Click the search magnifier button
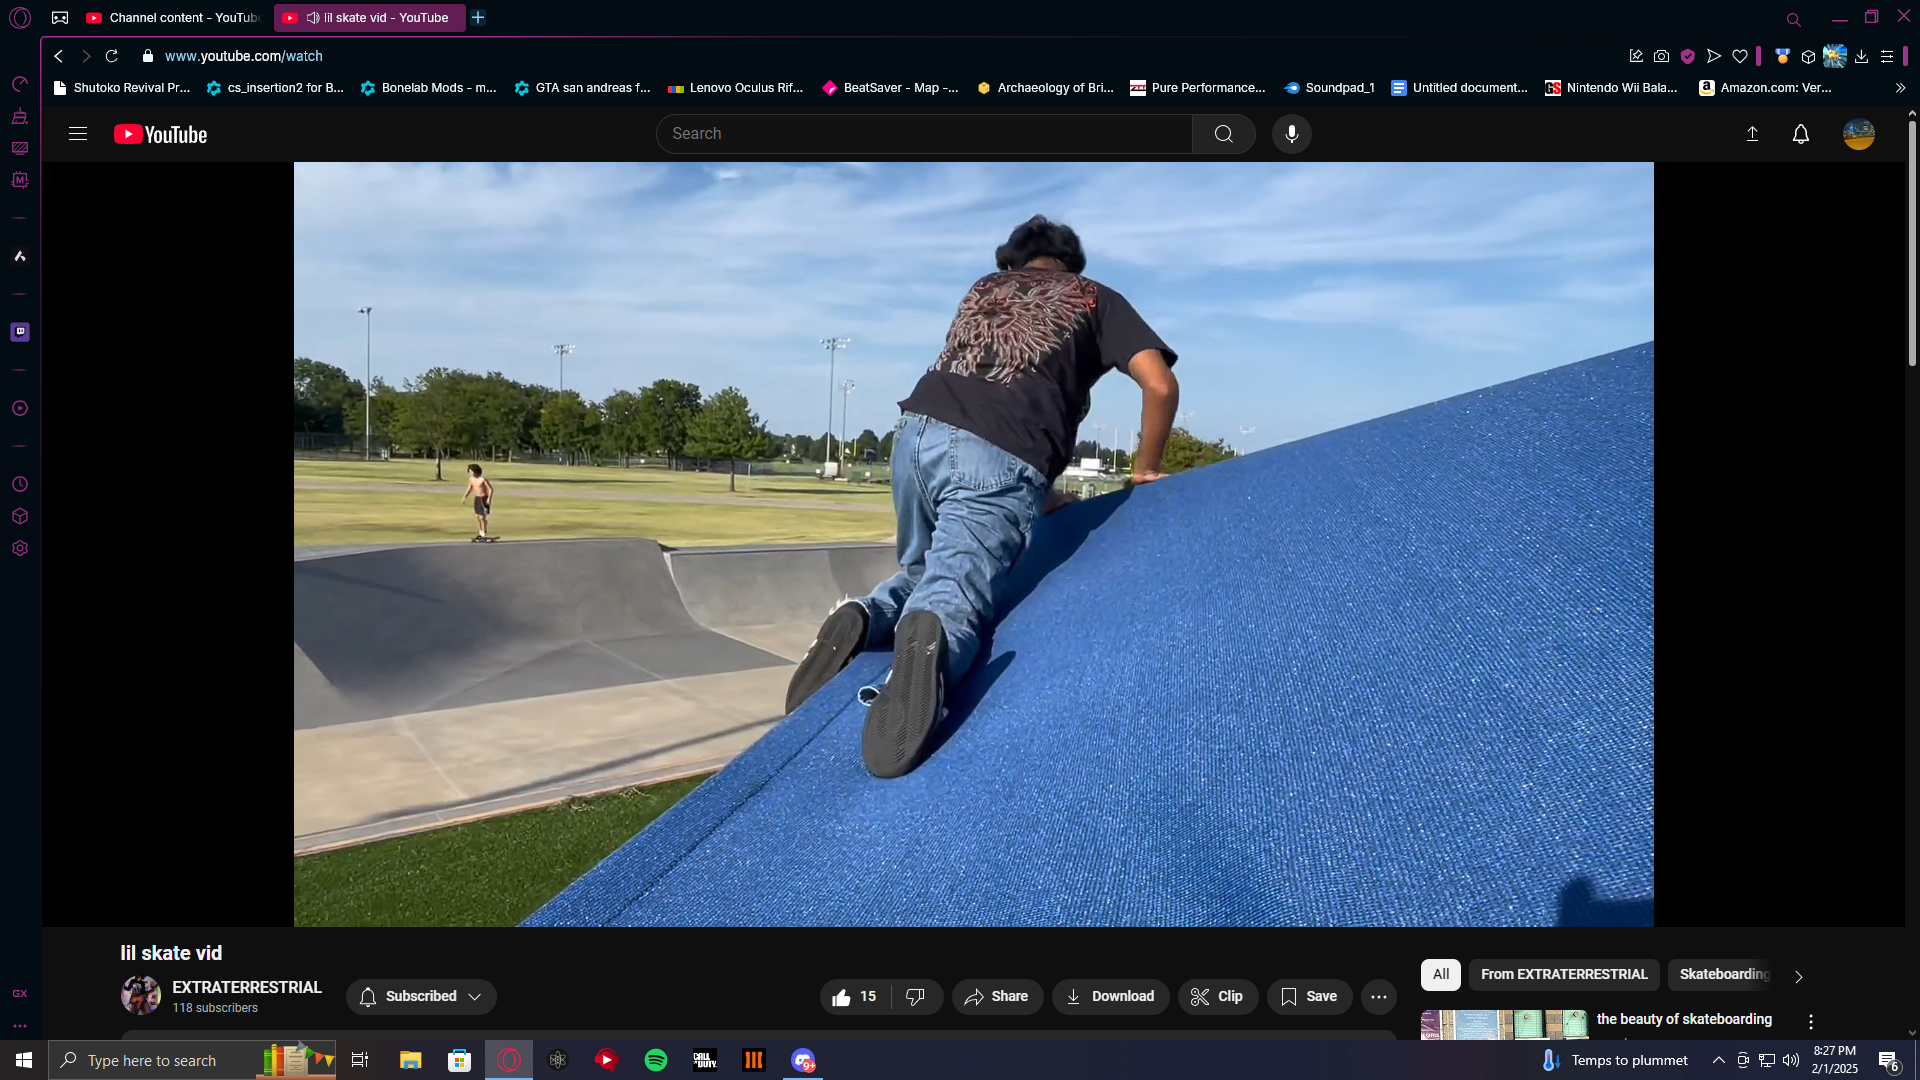 (1223, 134)
